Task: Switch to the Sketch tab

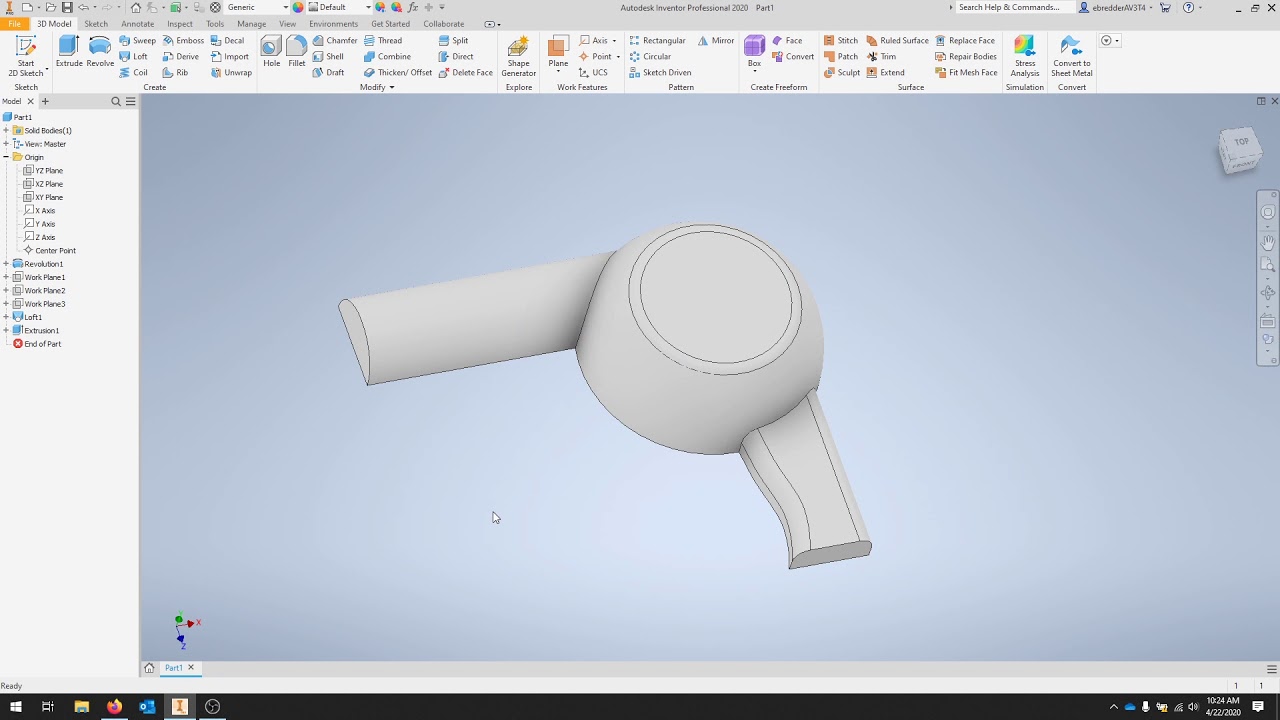Action: (96, 24)
